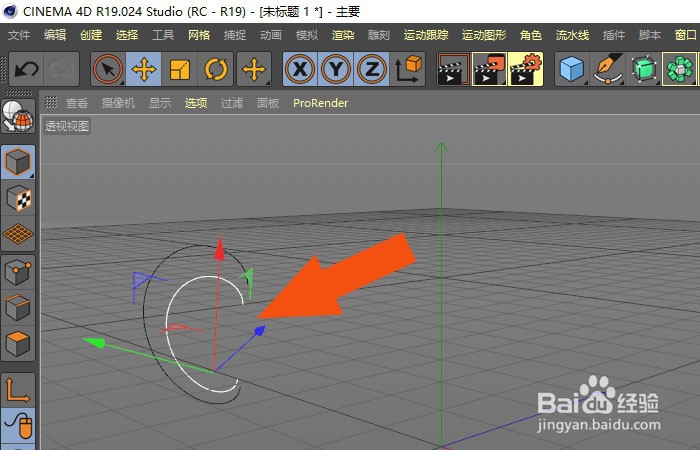Open the 捕捉 menu
The width and height of the screenshot is (700, 450).
(x=235, y=35)
